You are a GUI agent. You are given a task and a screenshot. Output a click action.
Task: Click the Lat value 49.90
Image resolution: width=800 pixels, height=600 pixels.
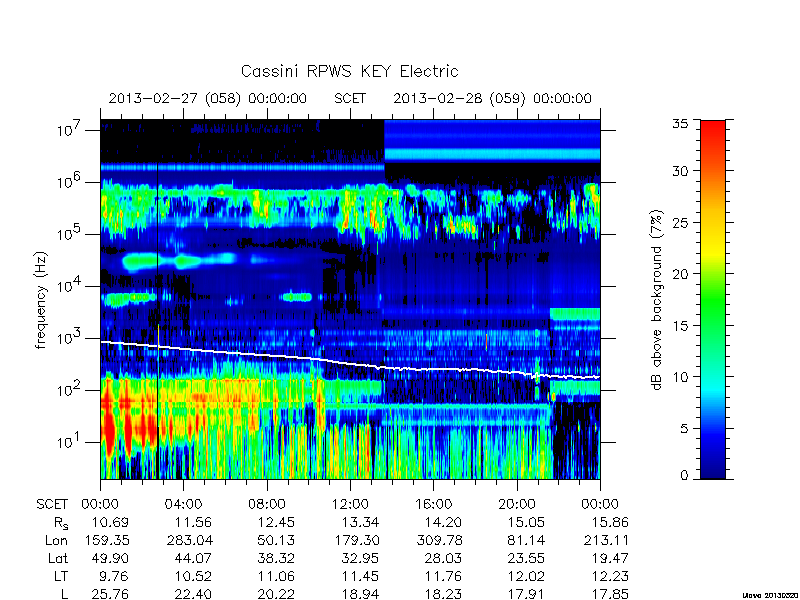pyautogui.click(x=110, y=559)
